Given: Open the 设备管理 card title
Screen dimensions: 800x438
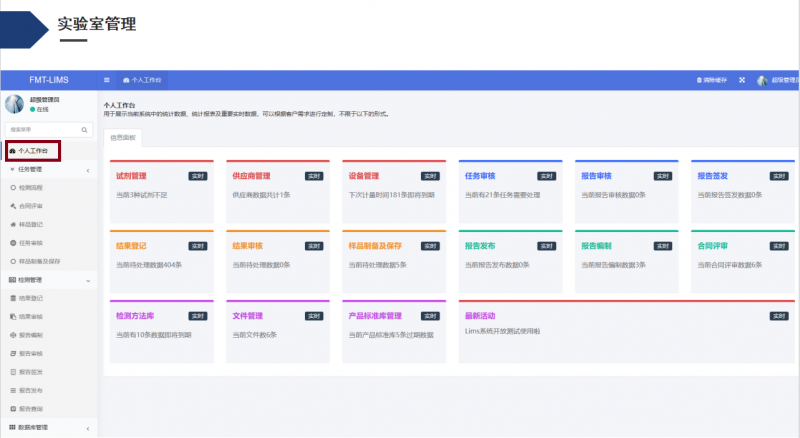Looking at the screenshot, I should [364, 176].
